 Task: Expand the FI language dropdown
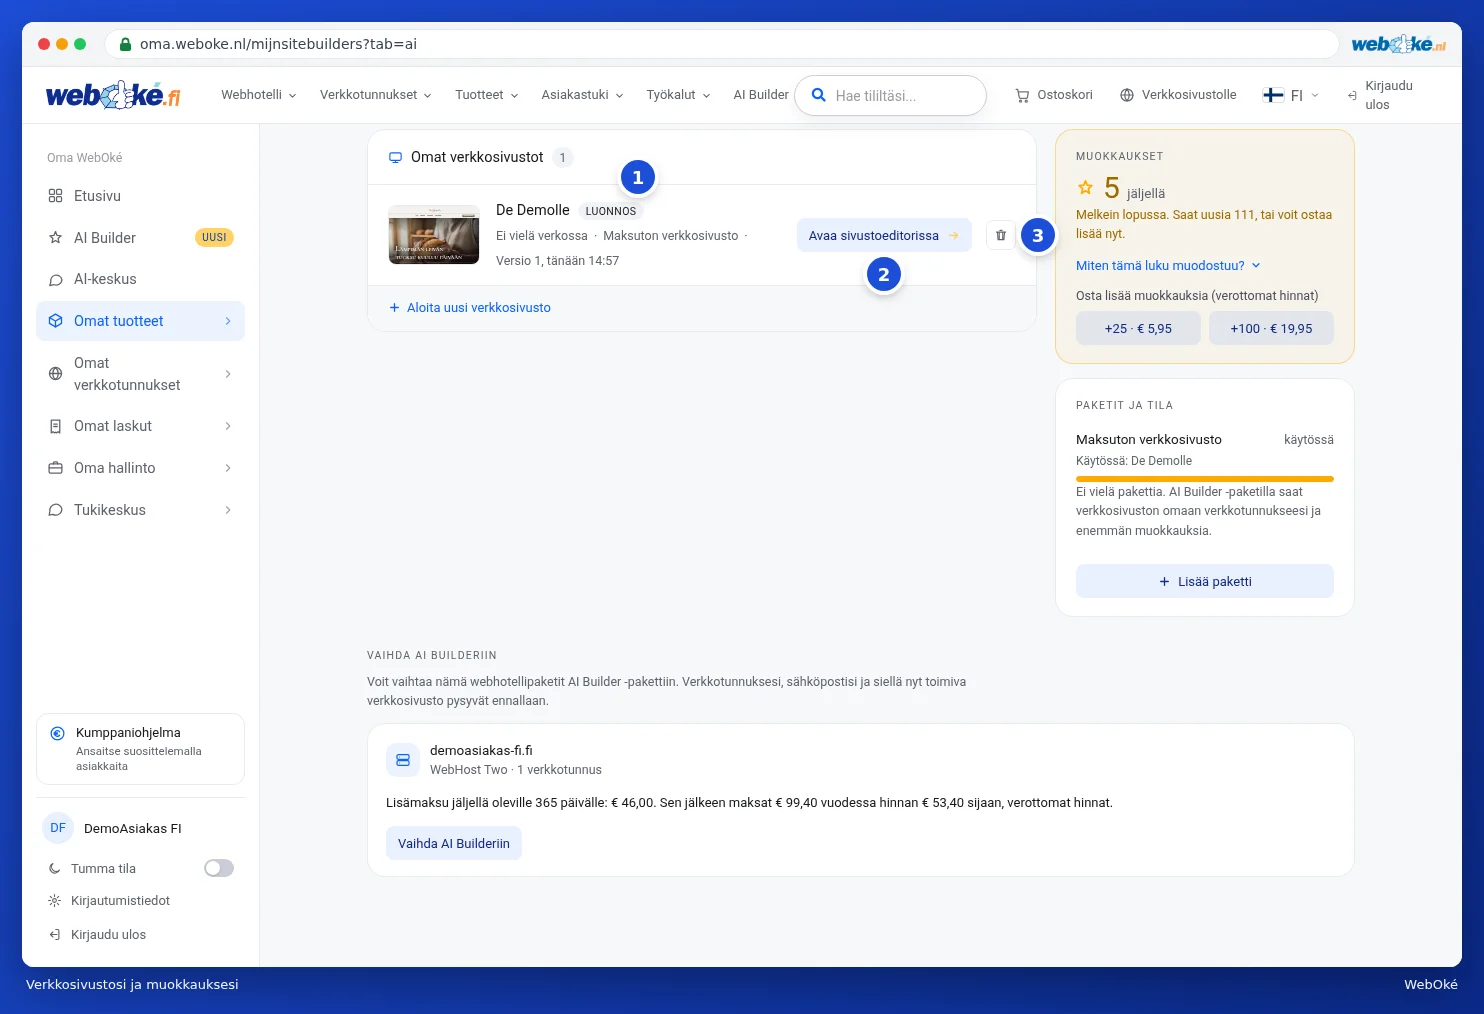tap(1291, 95)
